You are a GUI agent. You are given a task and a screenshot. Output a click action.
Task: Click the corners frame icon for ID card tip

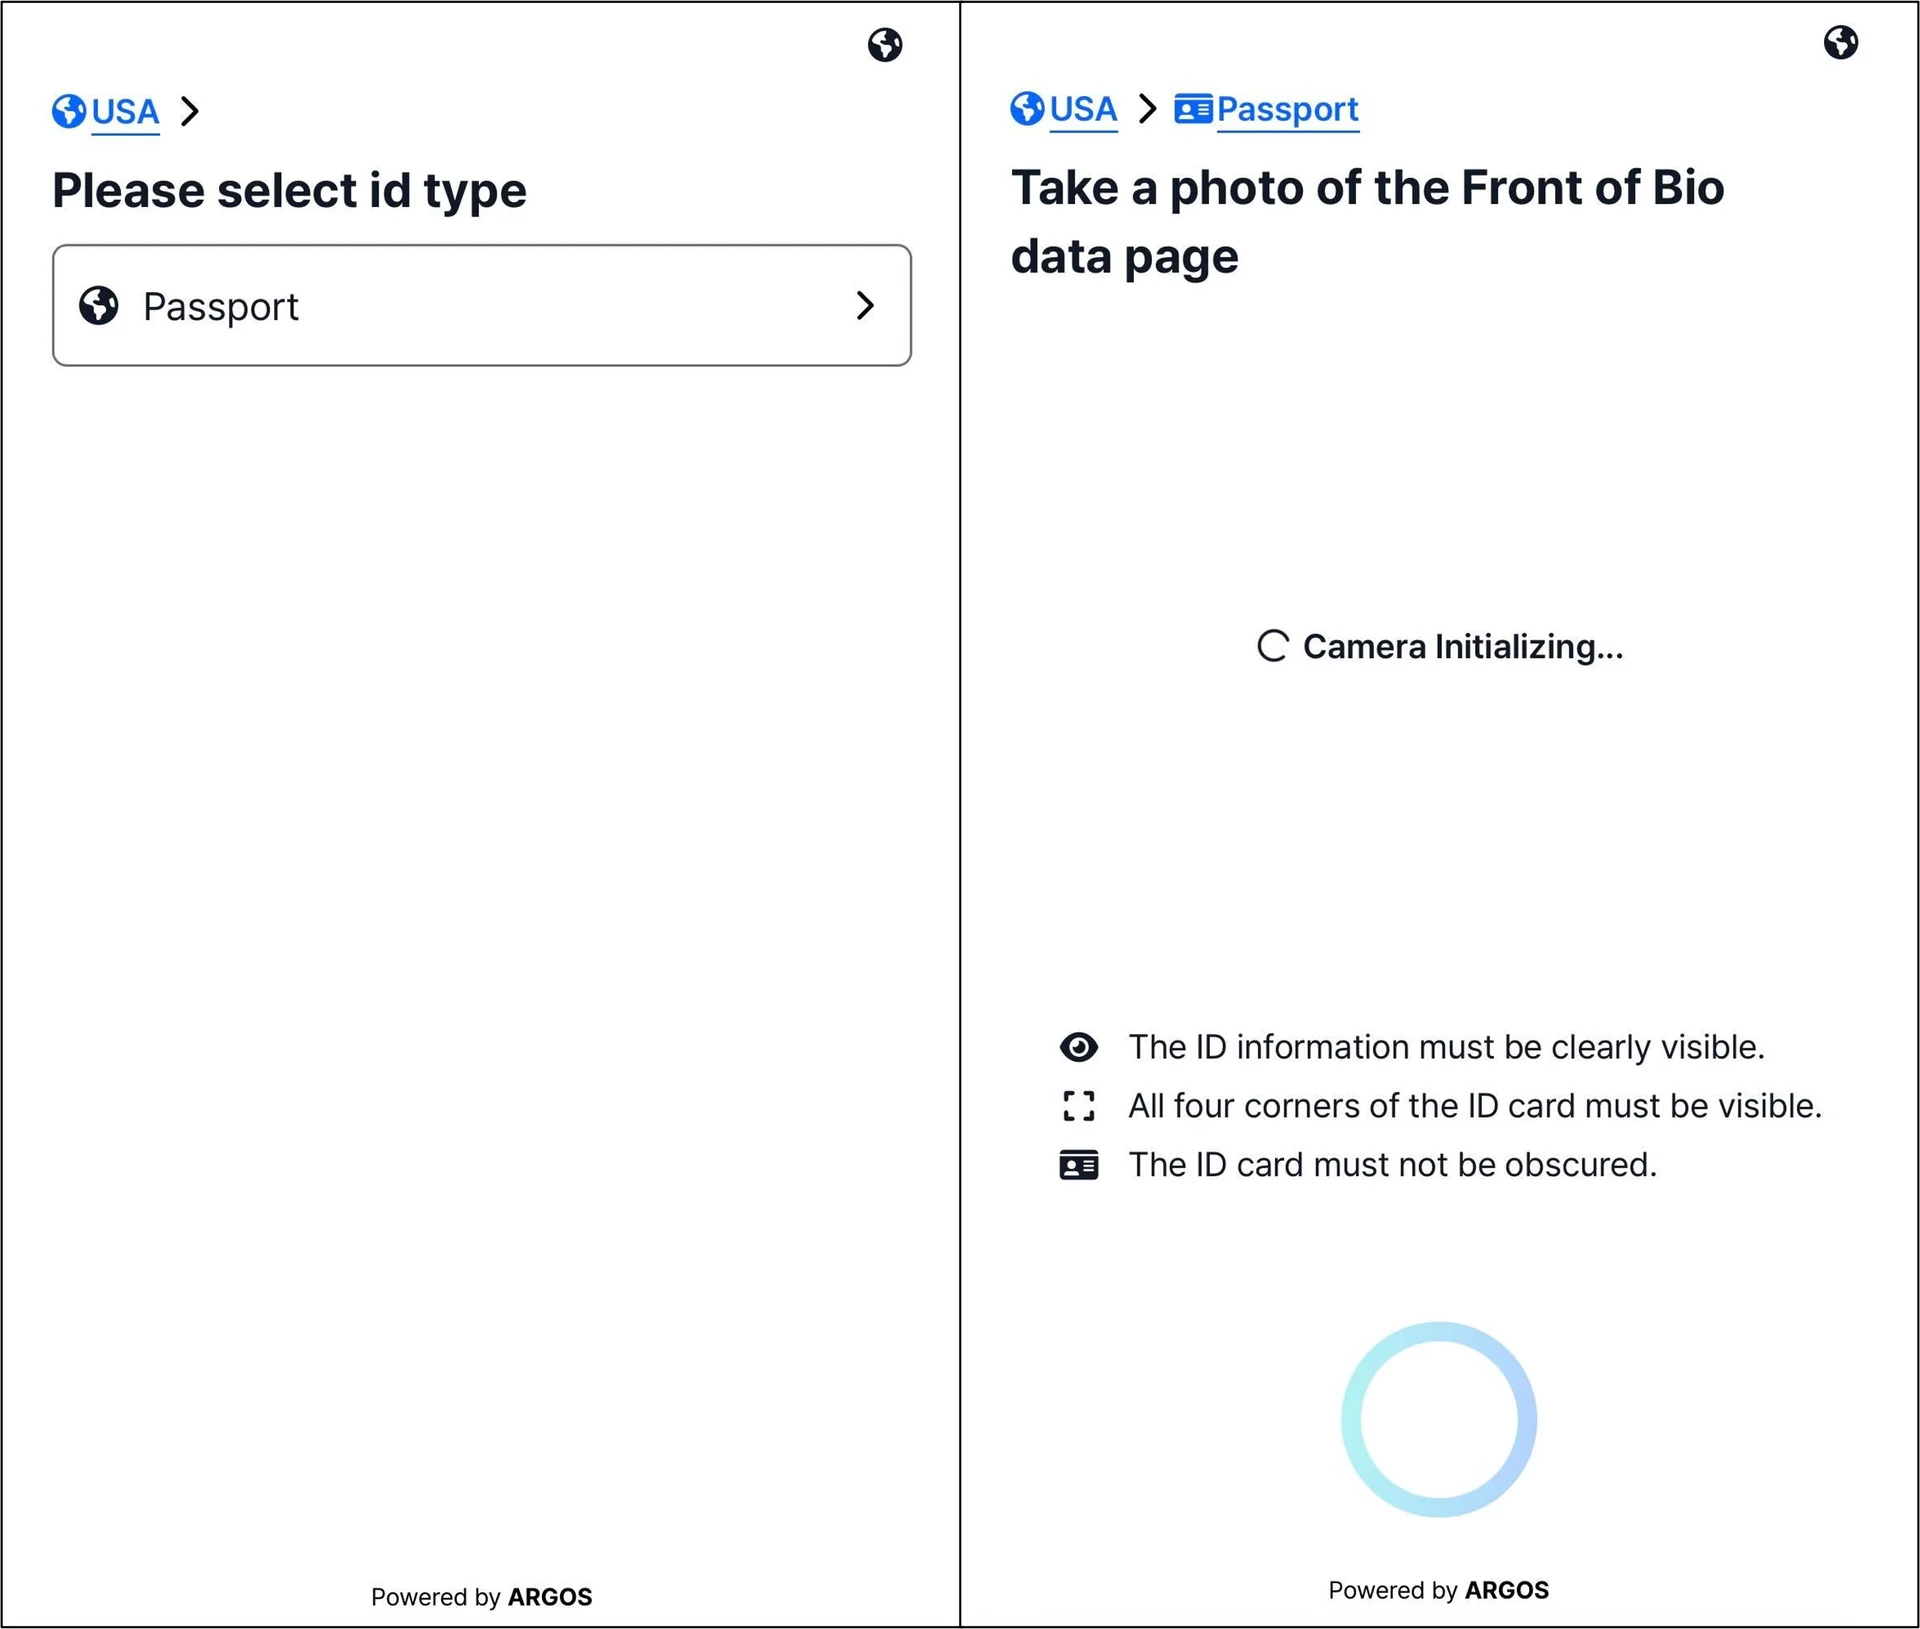tap(1077, 1106)
